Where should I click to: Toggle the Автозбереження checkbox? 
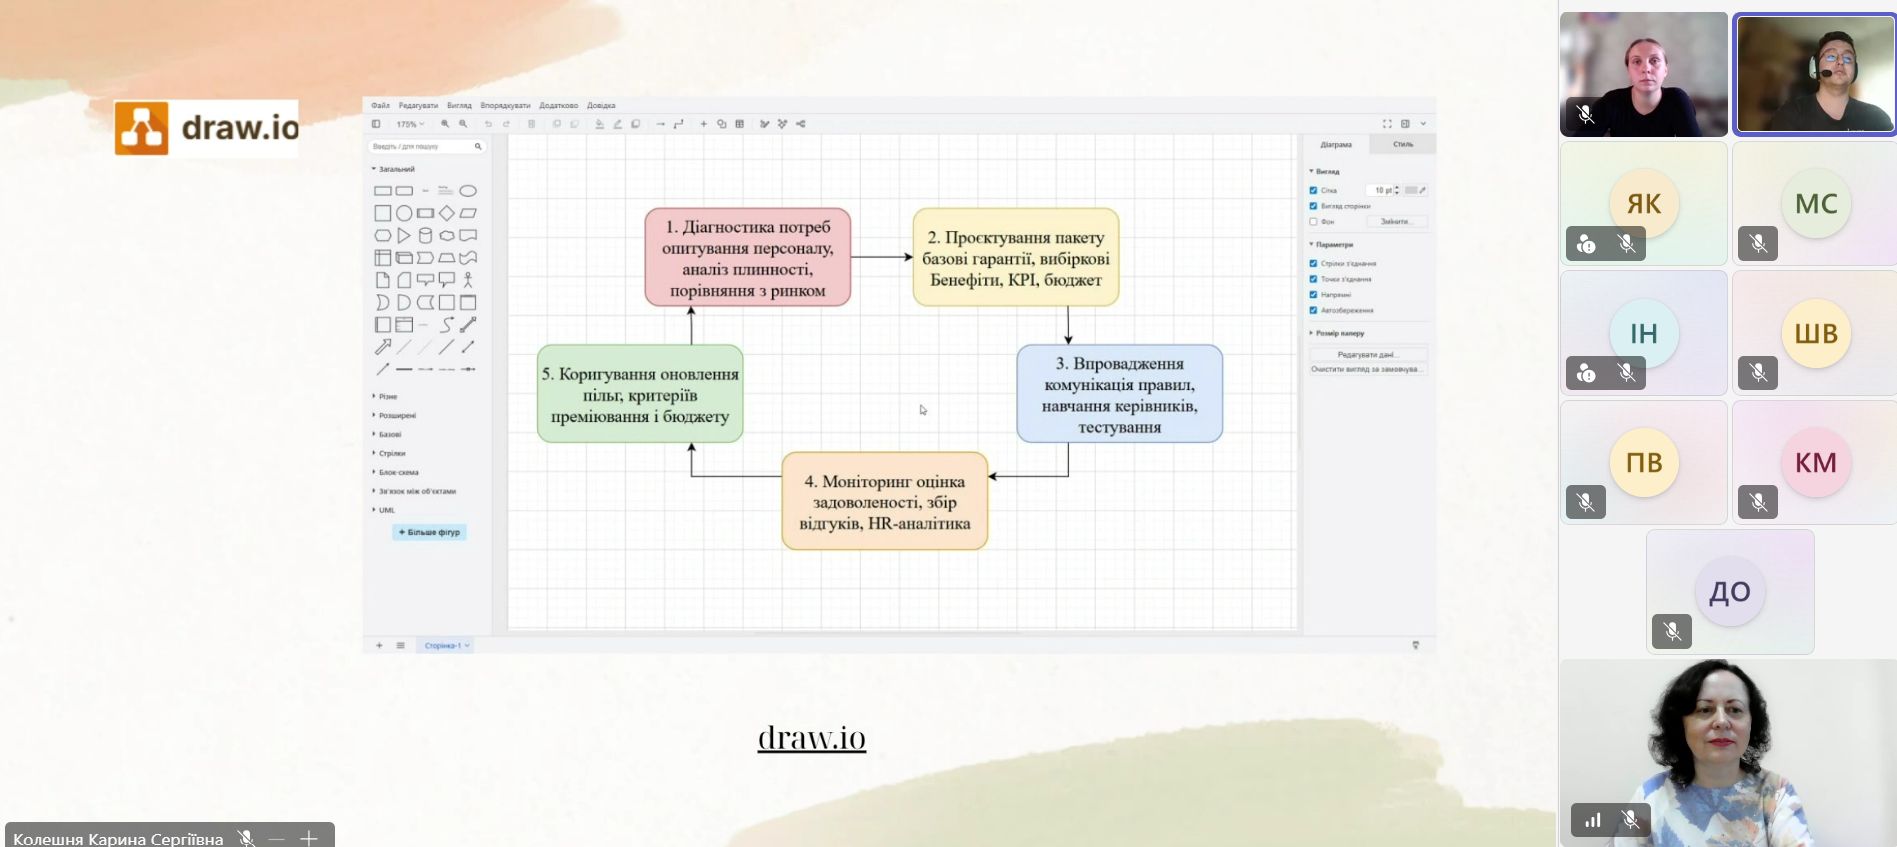point(1314,310)
